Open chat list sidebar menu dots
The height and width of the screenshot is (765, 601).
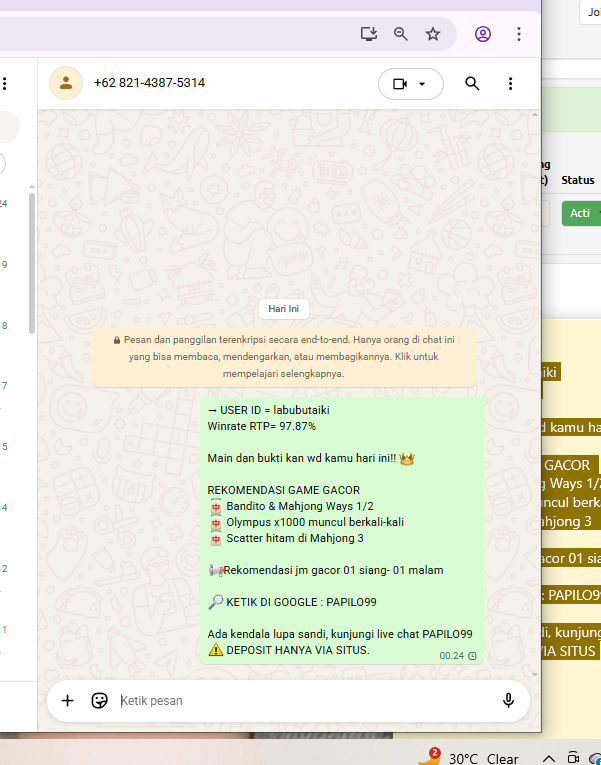coord(4,83)
